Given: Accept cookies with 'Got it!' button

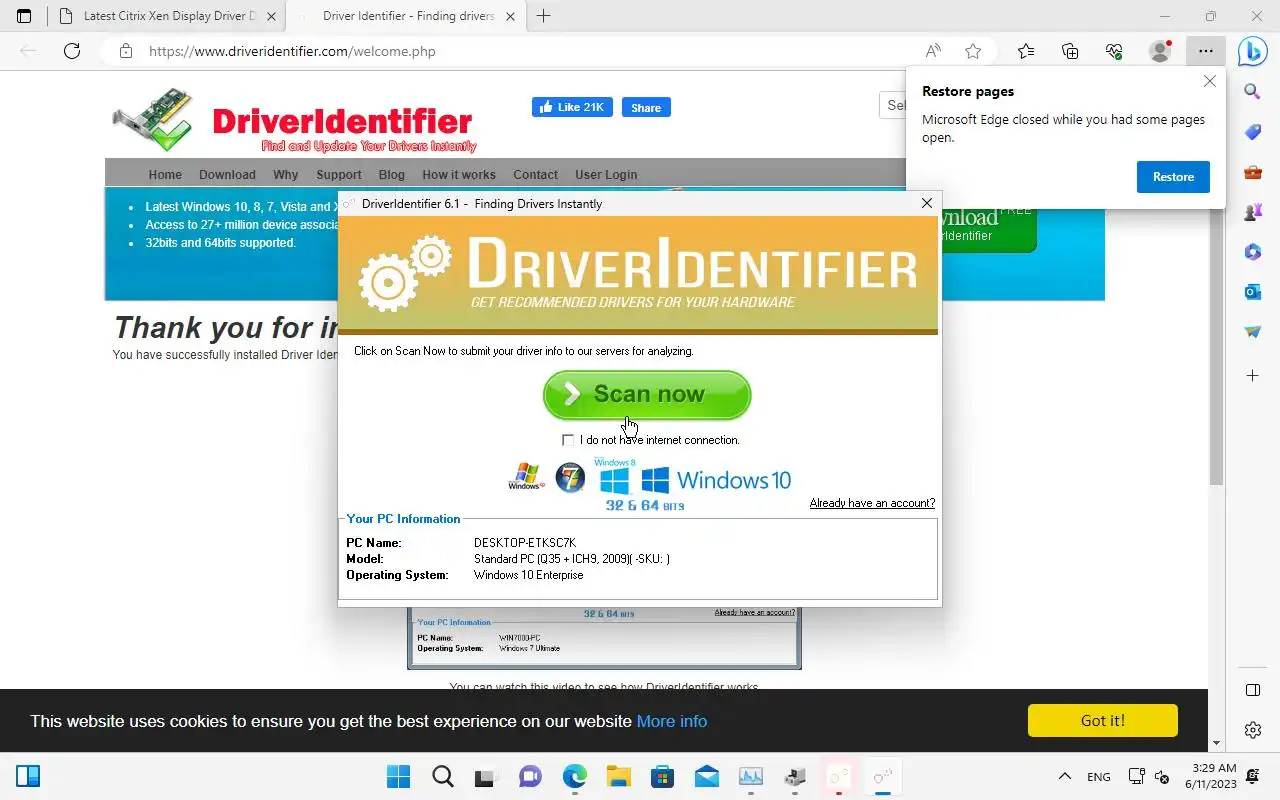Looking at the screenshot, I should tap(1103, 720).
